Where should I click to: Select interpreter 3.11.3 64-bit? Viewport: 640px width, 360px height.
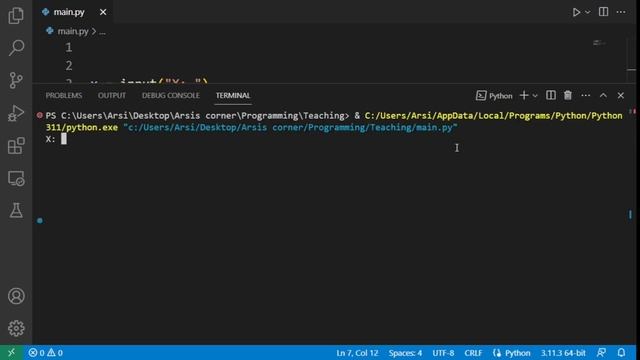tap(563, 353)
